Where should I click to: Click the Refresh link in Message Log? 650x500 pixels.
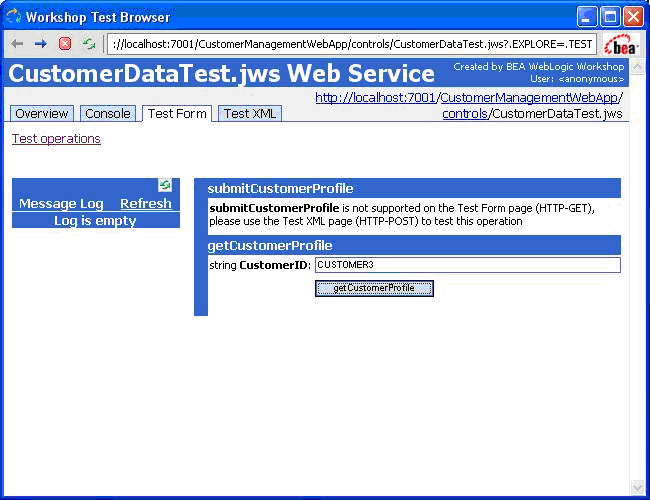pos(146,204)
